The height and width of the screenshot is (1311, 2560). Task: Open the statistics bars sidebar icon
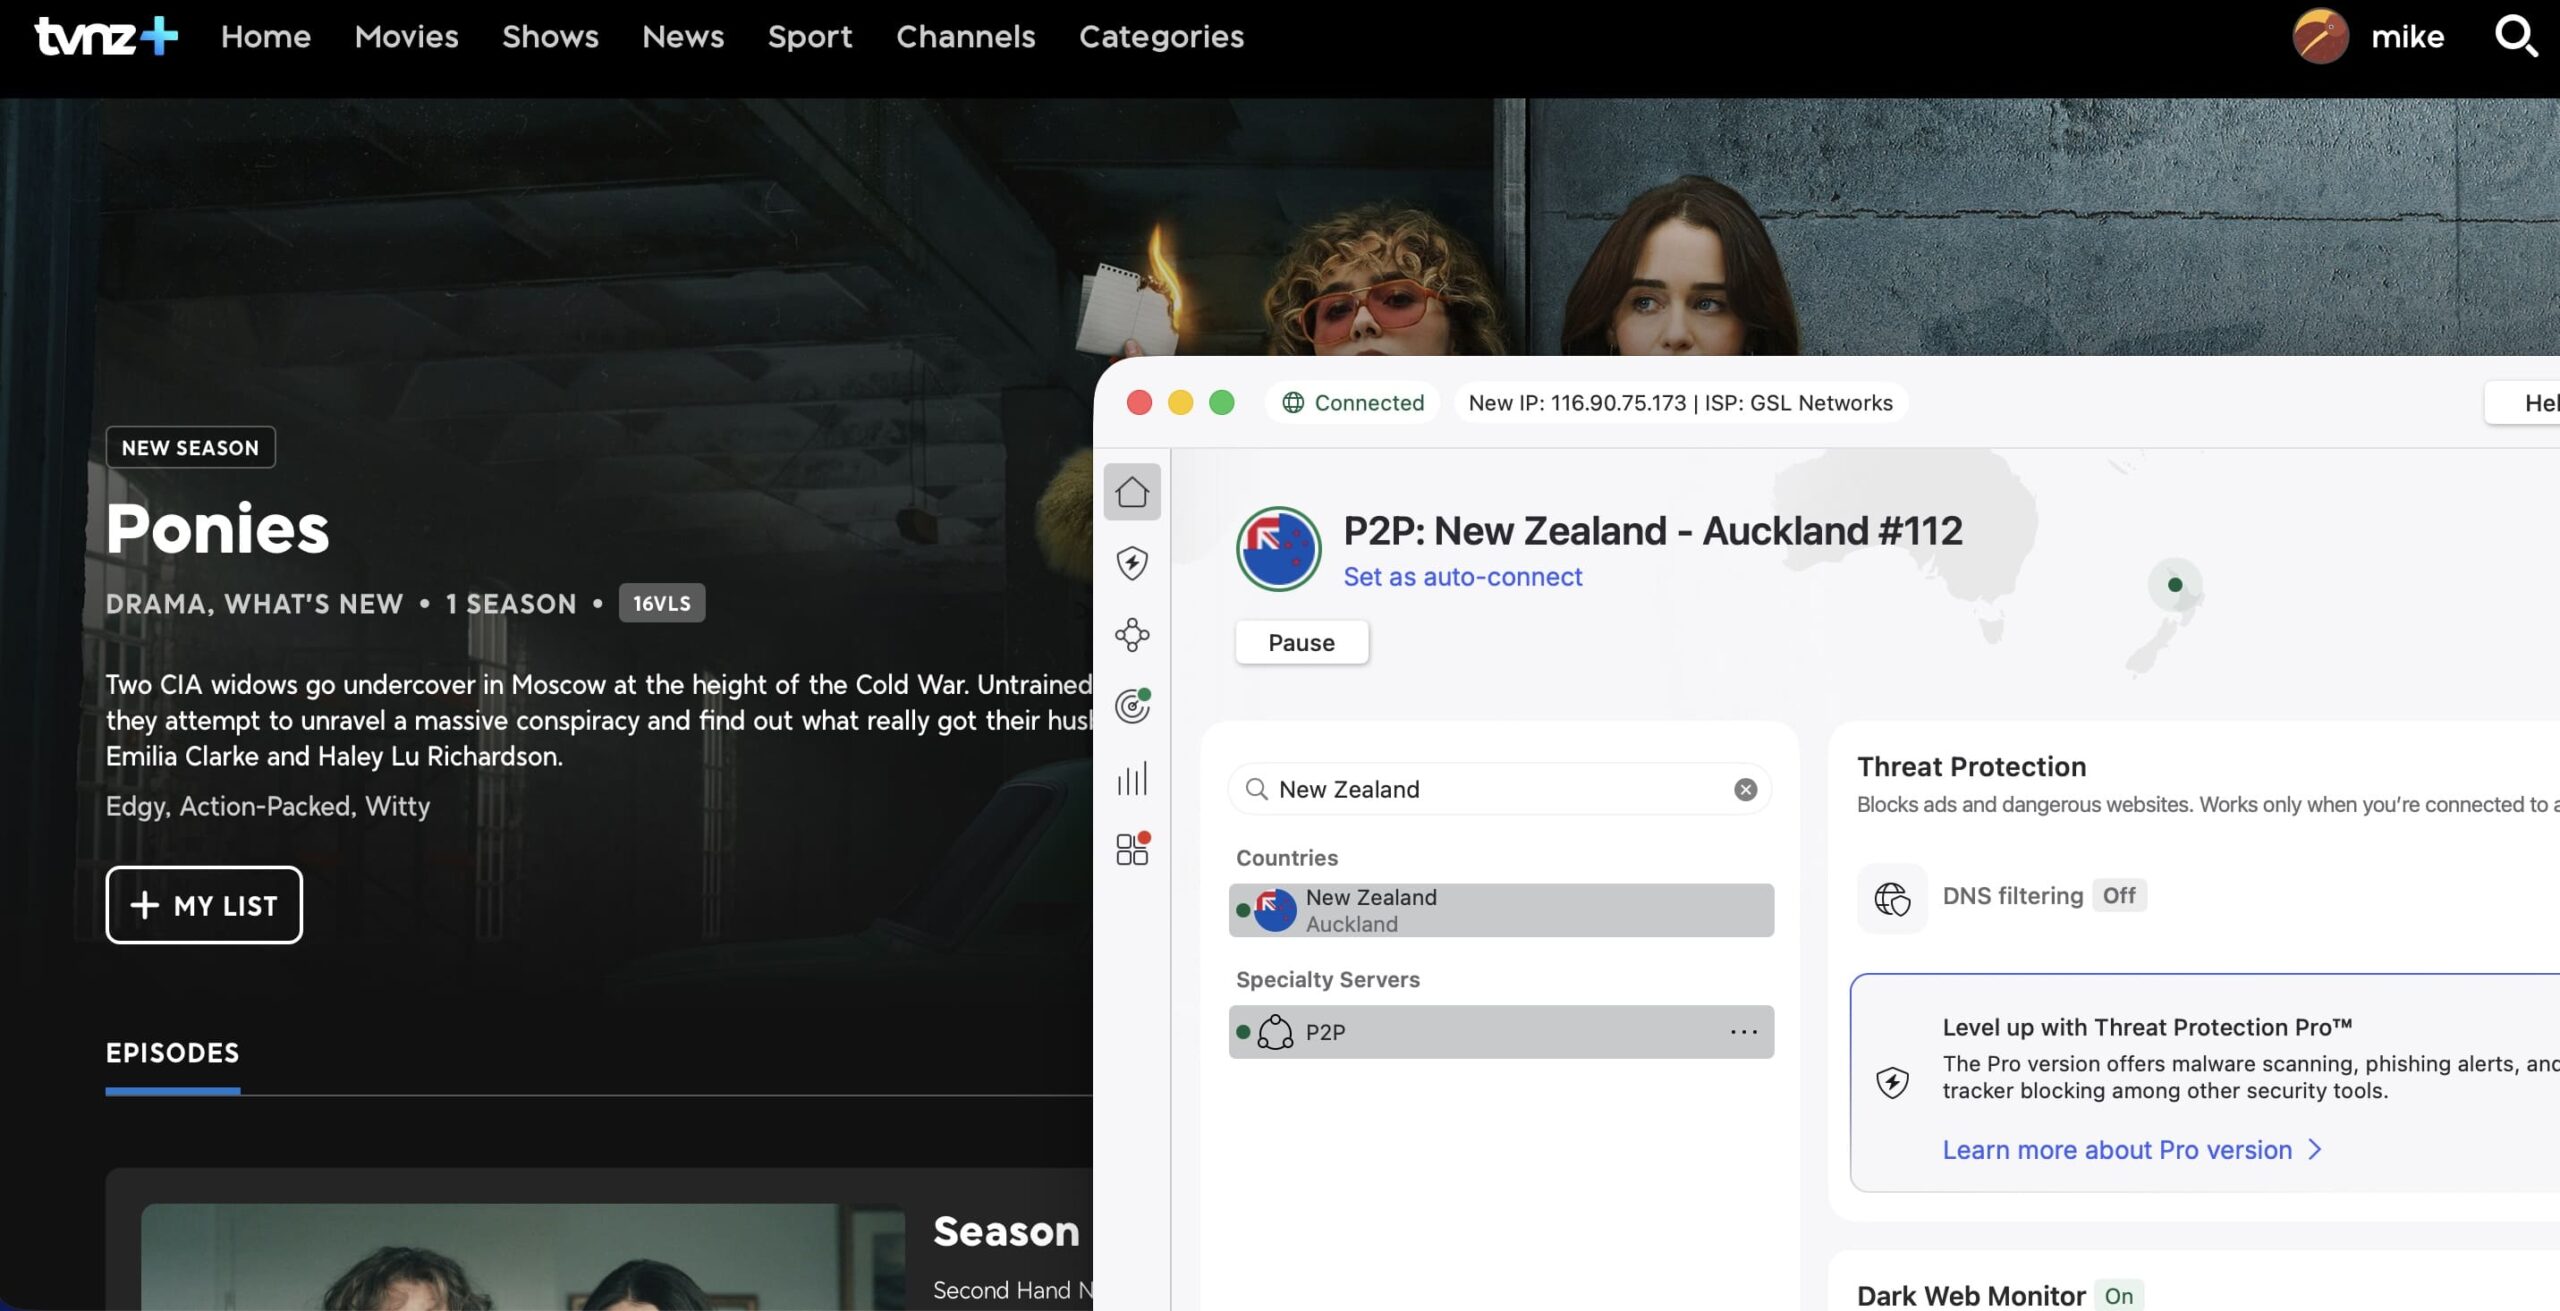pos(1132,779)
